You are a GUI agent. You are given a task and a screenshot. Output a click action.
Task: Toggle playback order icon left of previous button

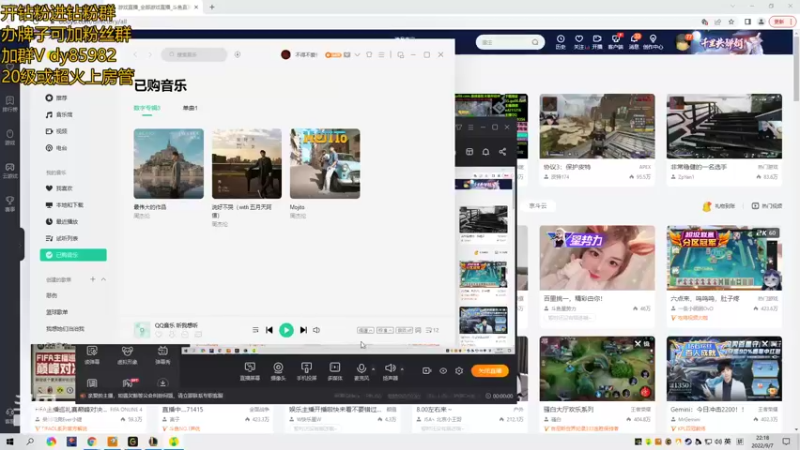pos(255,330)
